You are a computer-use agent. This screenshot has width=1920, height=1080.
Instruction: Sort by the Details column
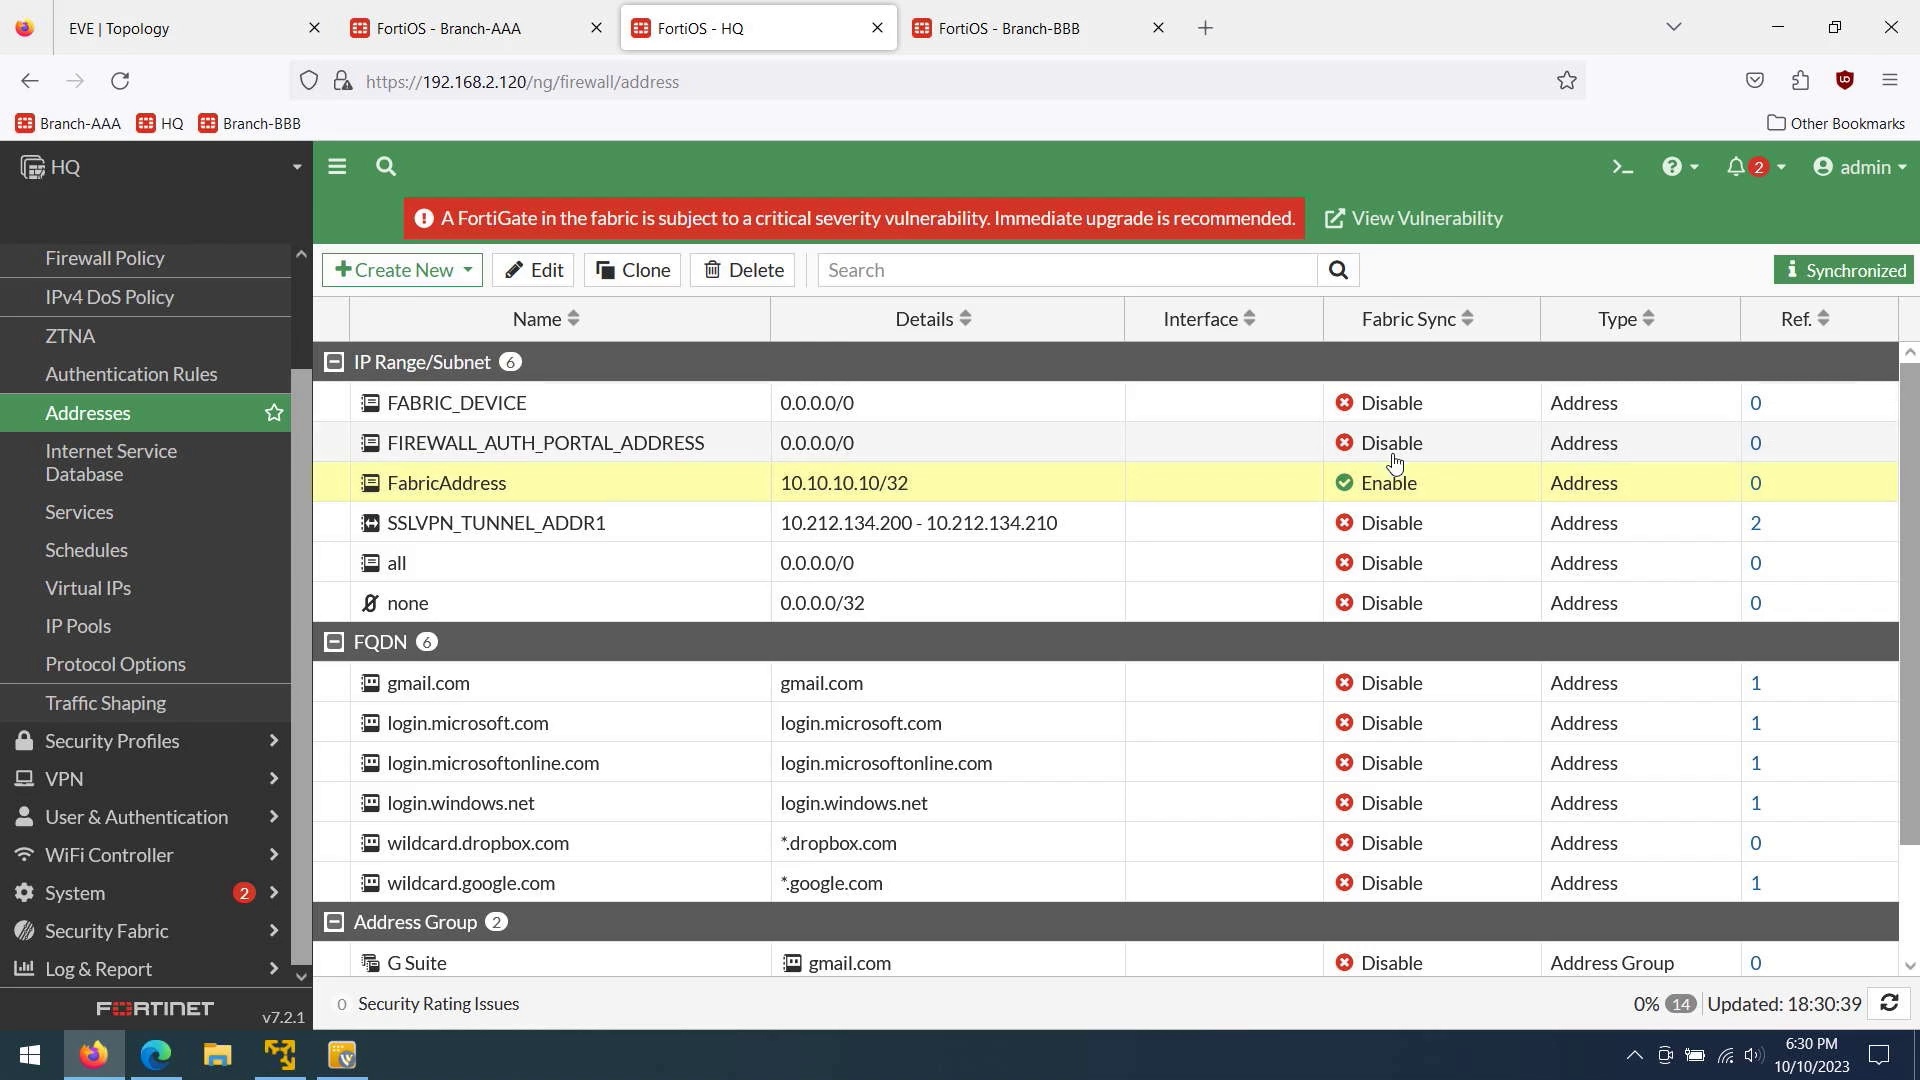point(933,319)
